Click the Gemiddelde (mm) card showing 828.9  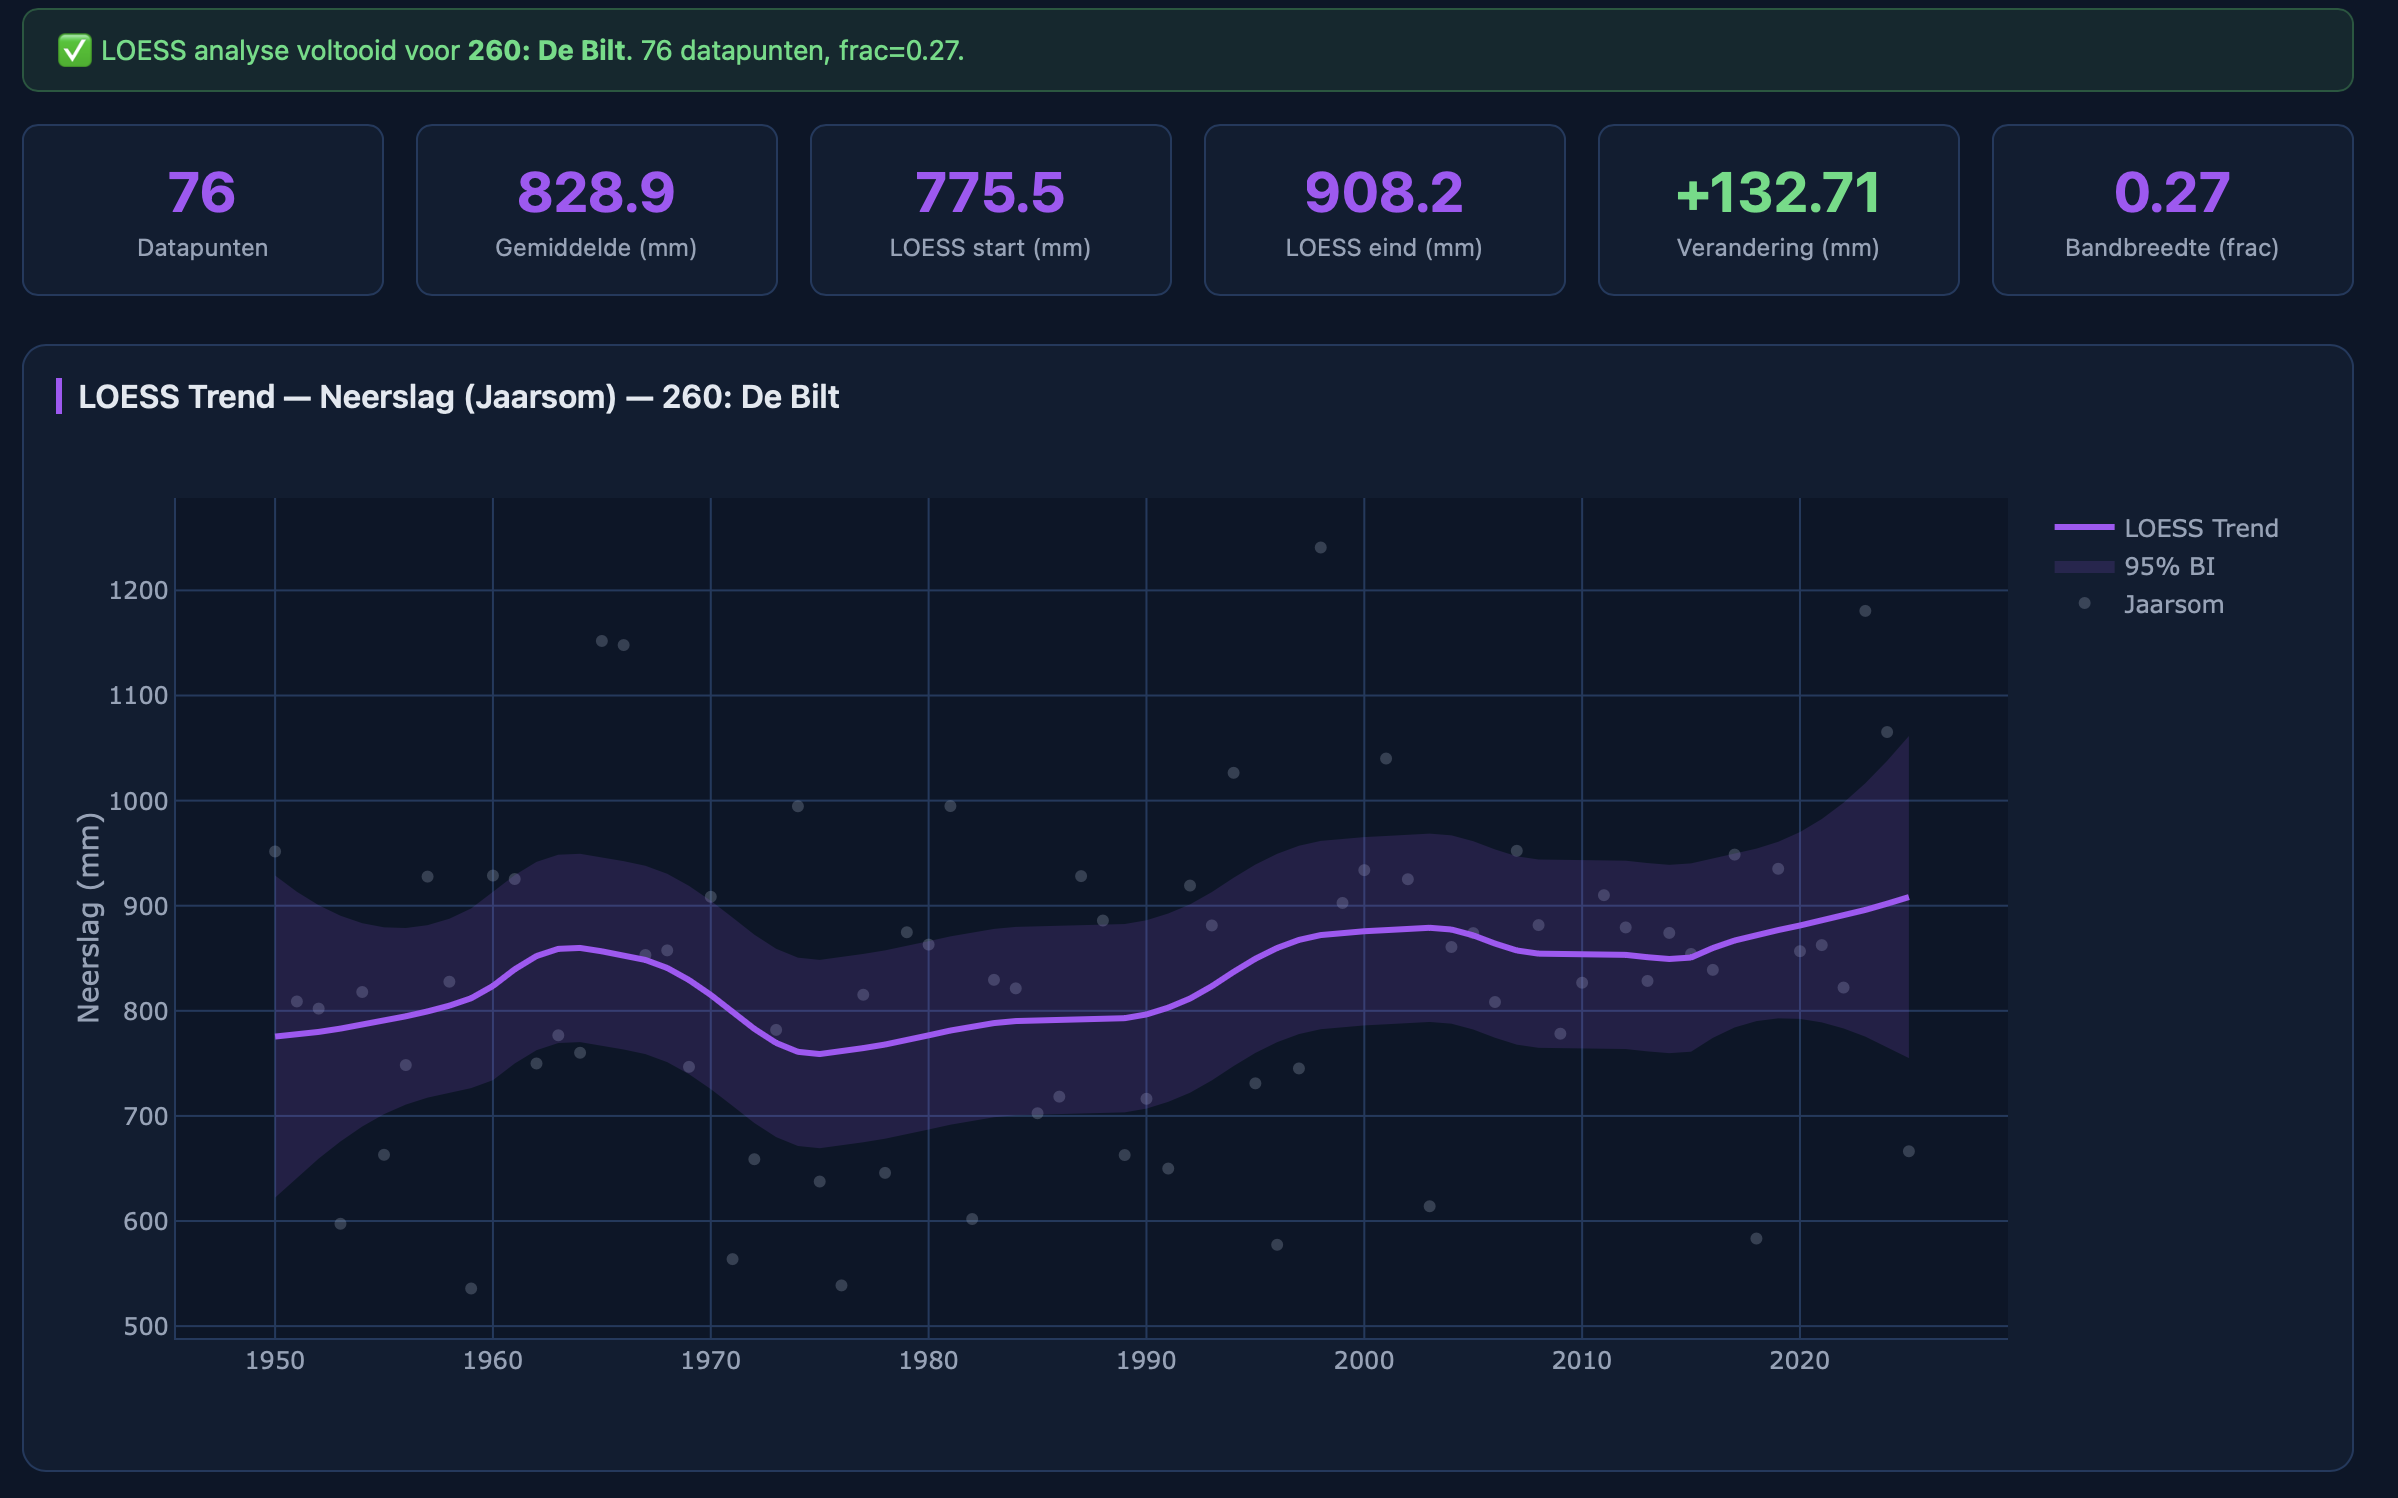click(596, 210)
